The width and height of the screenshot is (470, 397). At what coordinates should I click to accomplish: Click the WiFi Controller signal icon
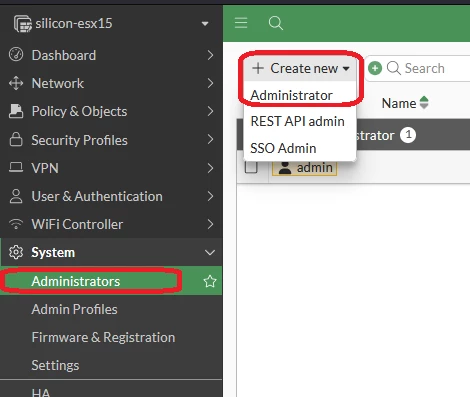16,224
